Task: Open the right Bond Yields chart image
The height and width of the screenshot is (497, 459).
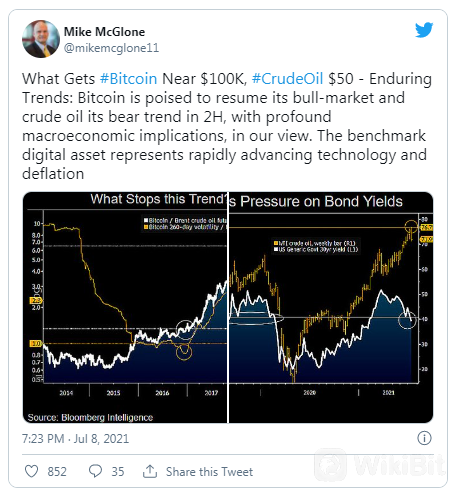Action: point(331,307)
